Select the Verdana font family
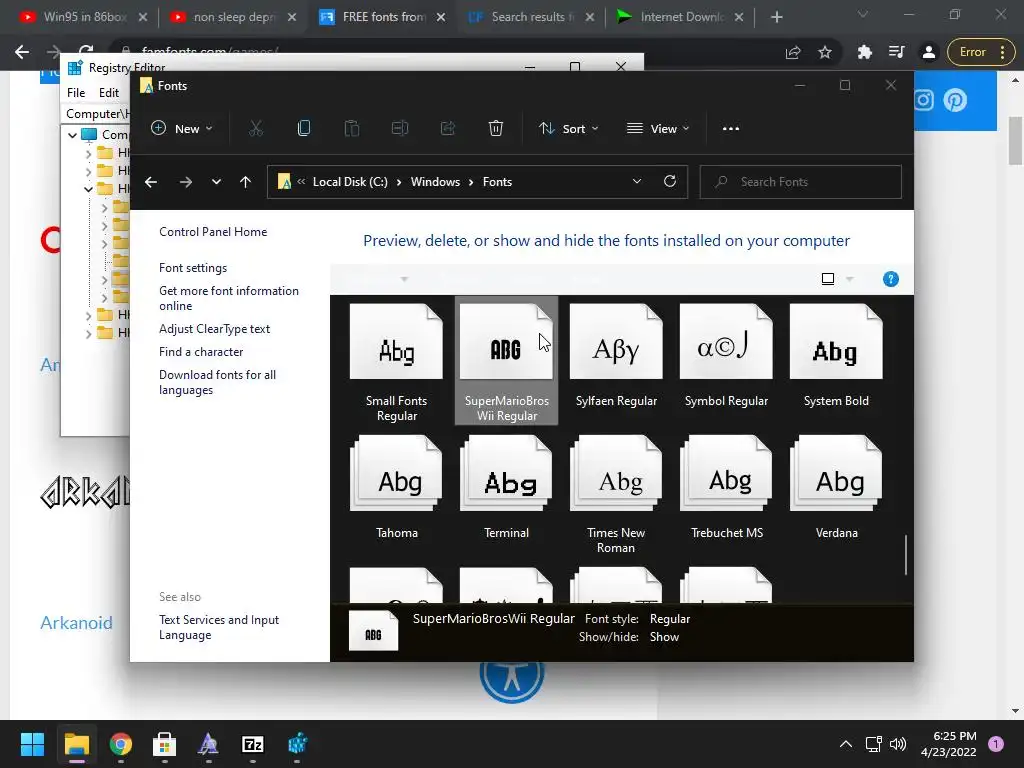This screenshot has height=768, width=1024. (836, 487)
